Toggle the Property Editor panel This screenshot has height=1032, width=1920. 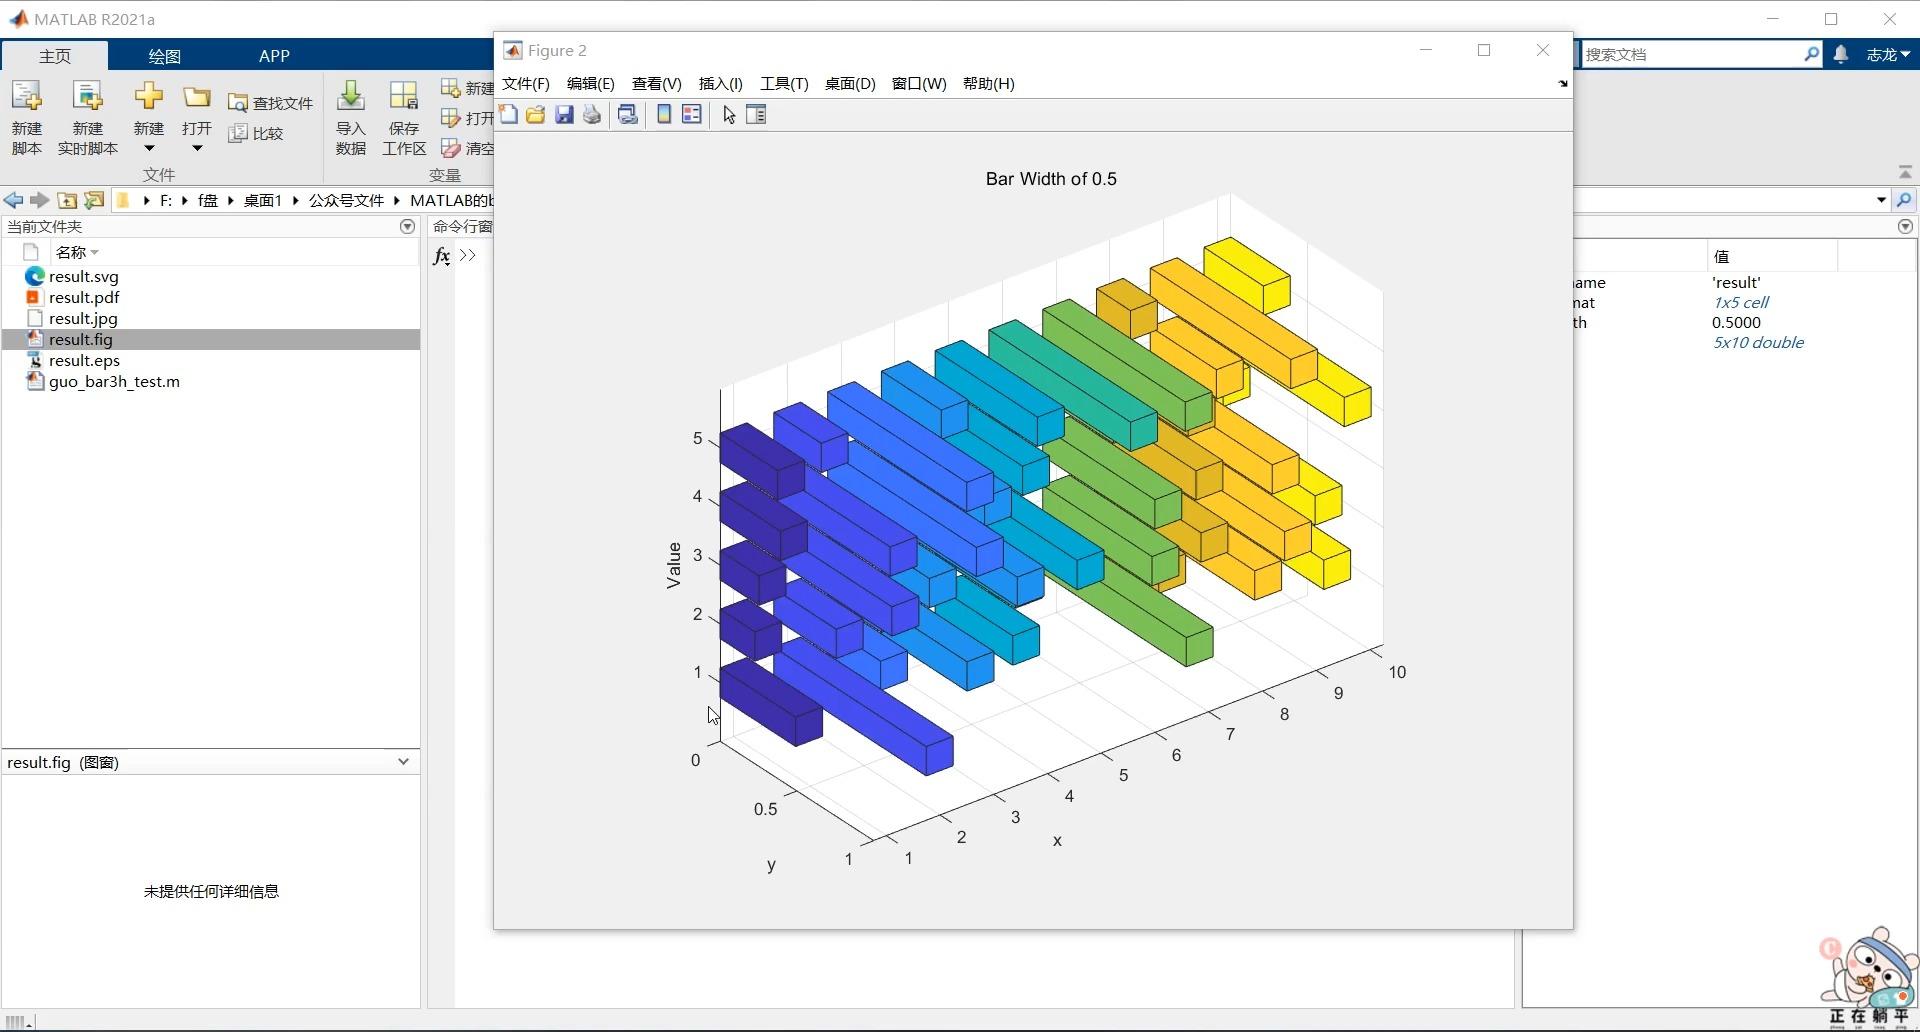[x=757, y=114]
